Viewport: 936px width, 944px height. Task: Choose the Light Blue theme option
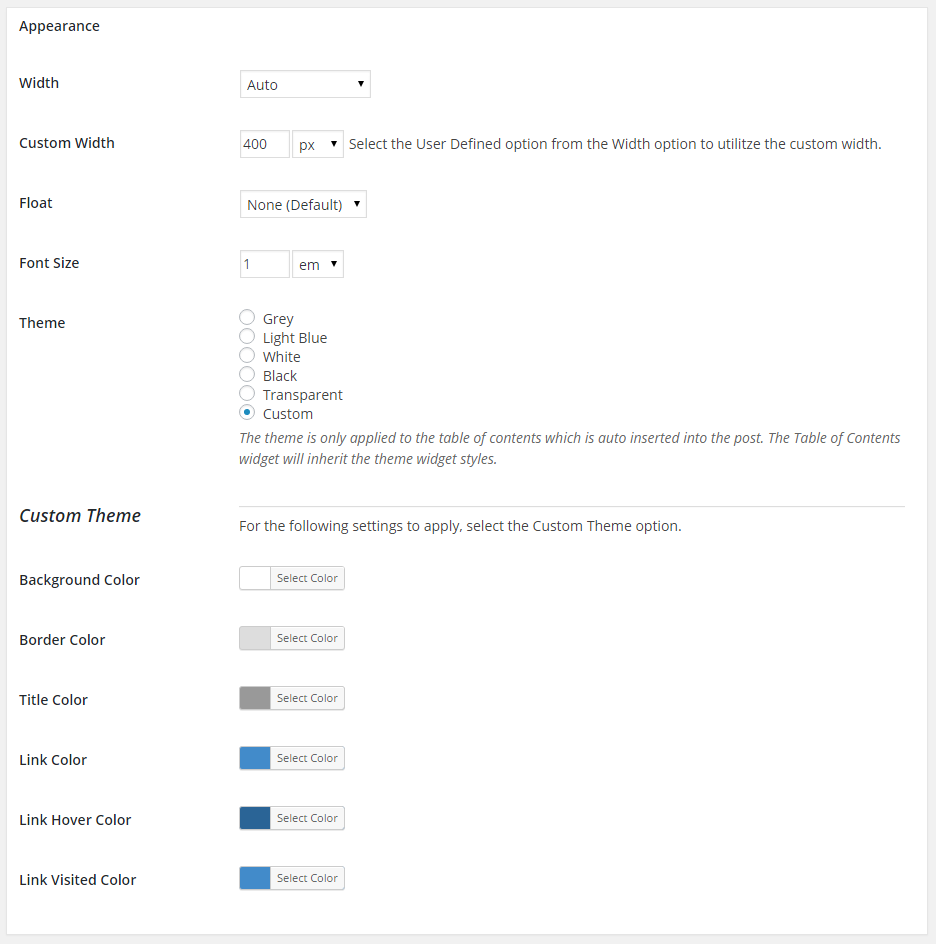(x=247, y=337)
